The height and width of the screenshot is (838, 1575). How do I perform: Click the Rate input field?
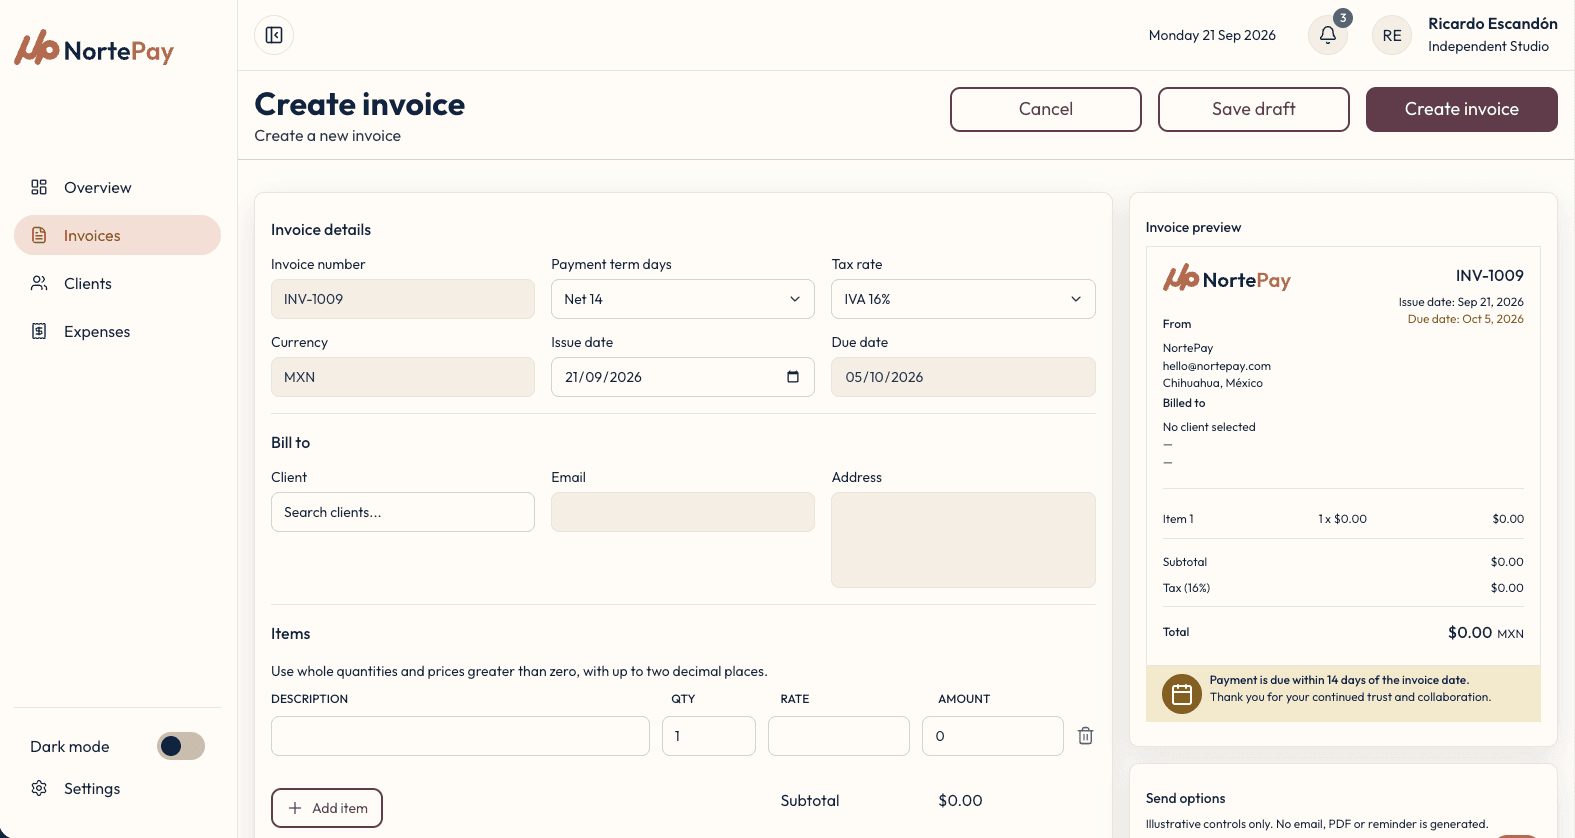pyautogui.click(x=839, y=736)
